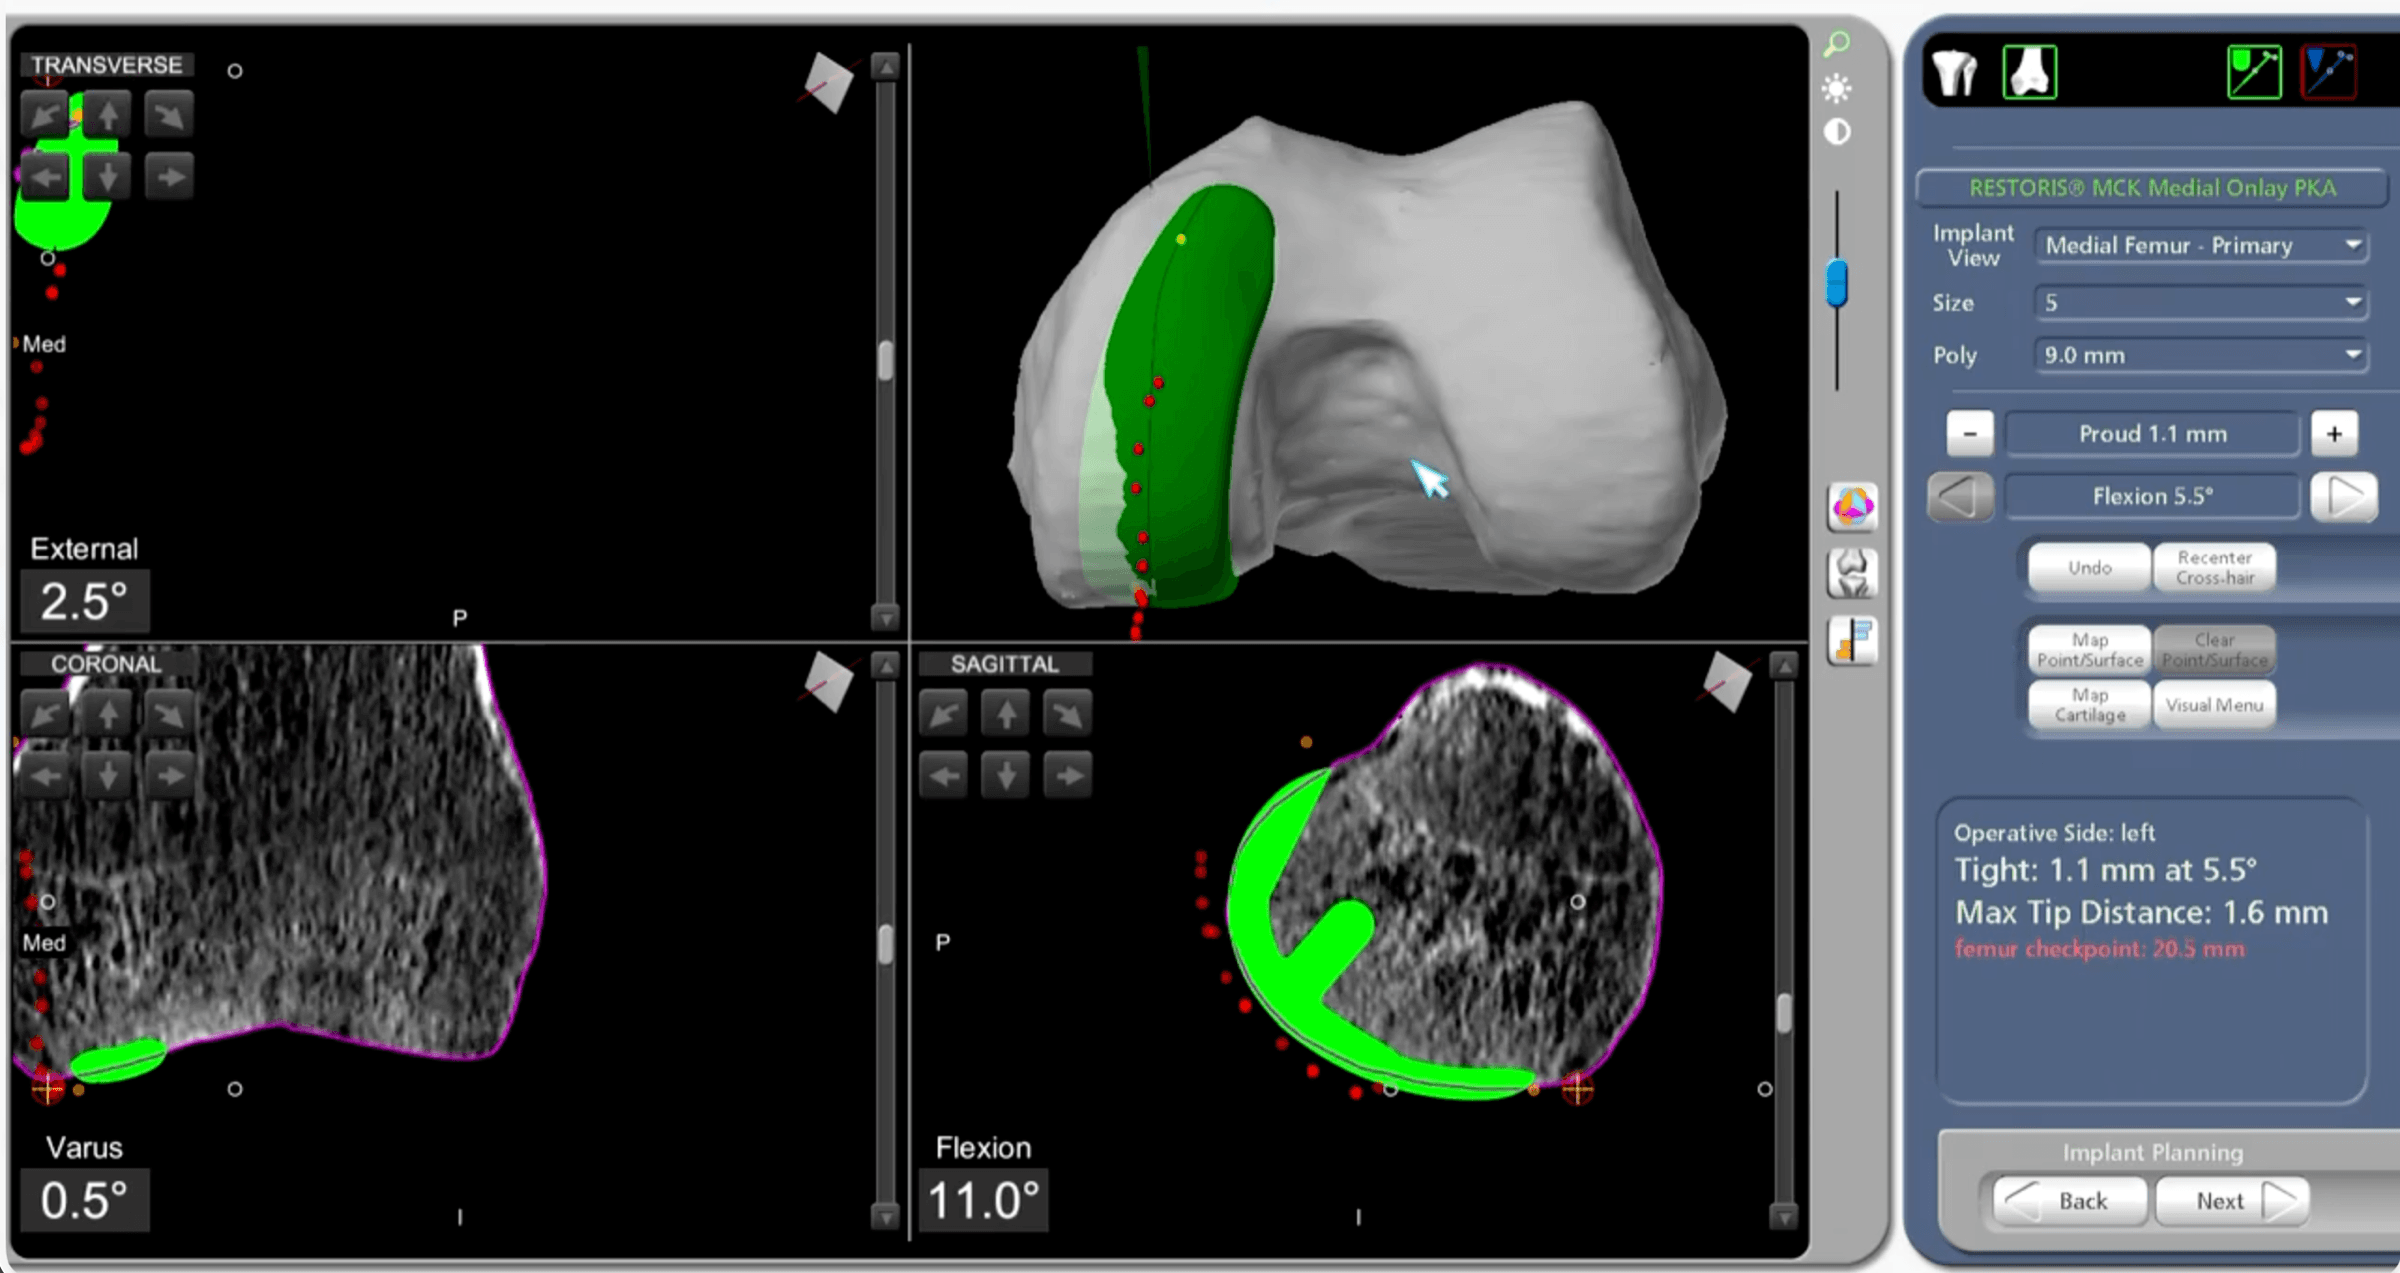Click right arrow in Sagittal view
2400x1273 pixels.
tap(1068, 775)
